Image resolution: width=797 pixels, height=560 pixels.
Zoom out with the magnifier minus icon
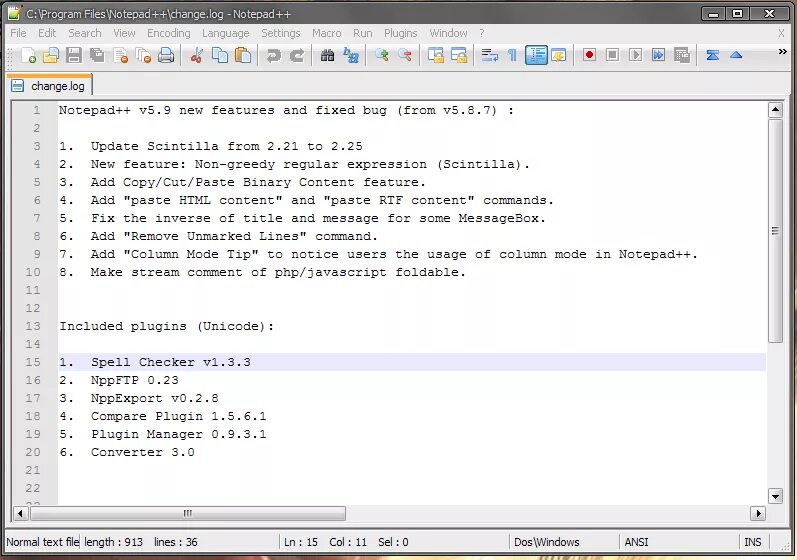coord(405,55)
